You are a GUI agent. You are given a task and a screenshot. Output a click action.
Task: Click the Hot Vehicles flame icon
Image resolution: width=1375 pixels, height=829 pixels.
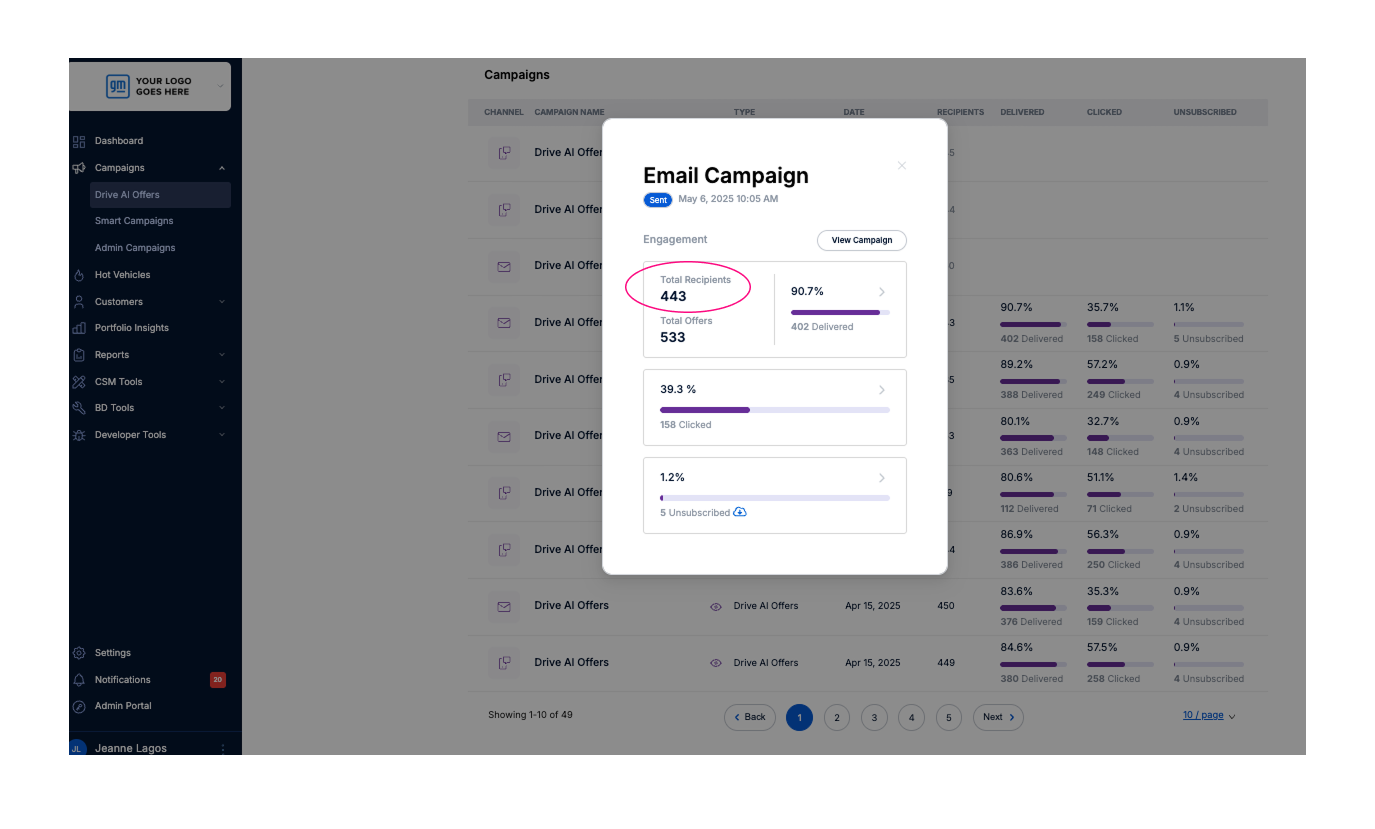tap(79, 275)
